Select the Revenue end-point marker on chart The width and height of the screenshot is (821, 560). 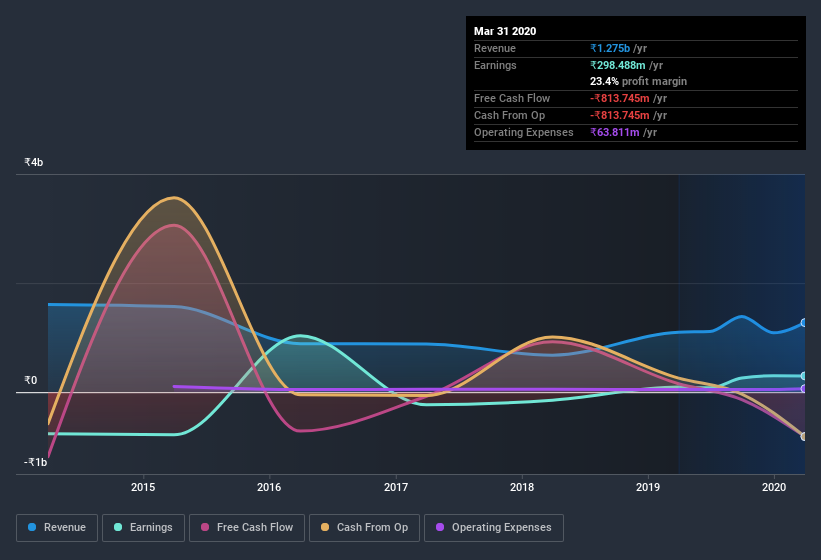click(x=803, y=323)
